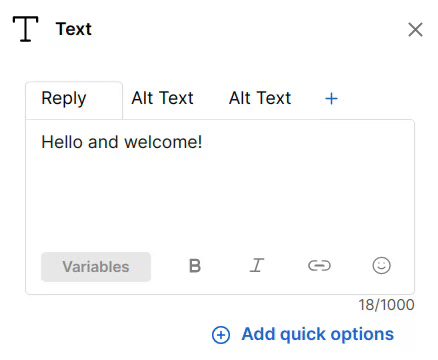Click blank area inside reply text box
Screen dimensions: 438x360
[x=220, y=200]
